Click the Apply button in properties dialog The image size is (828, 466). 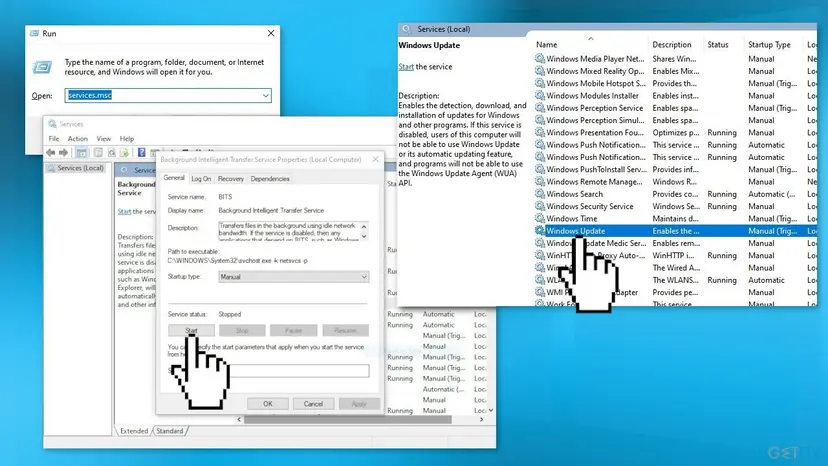[359, 404]
